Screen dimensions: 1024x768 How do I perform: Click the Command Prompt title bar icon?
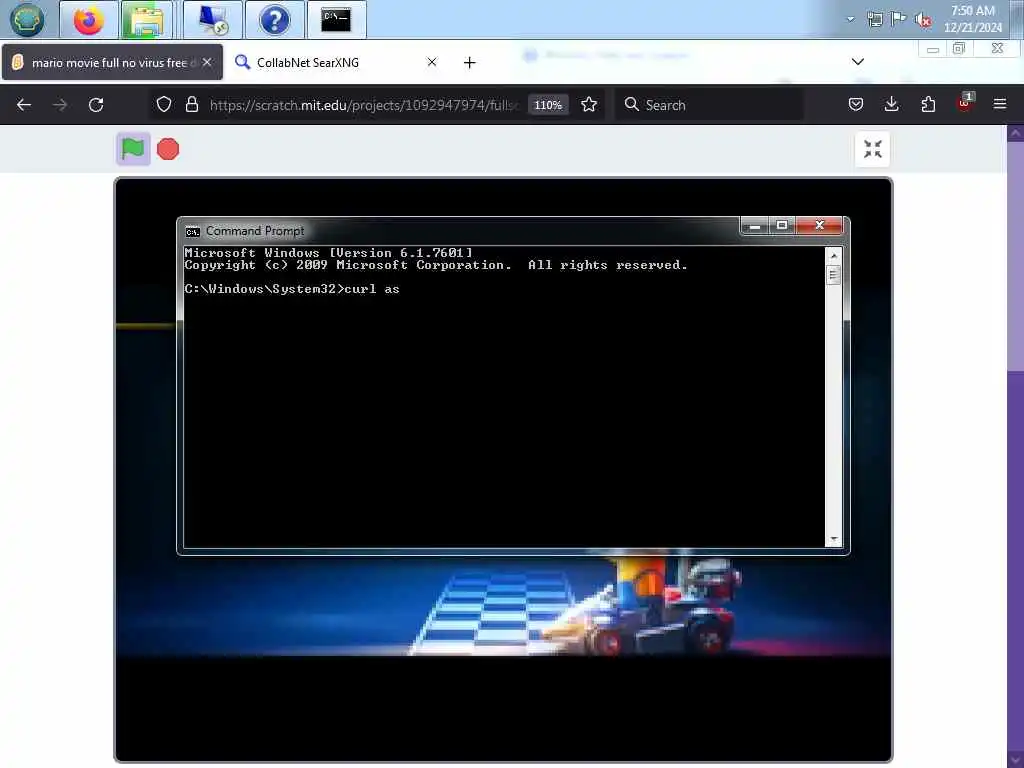tap(192, 231)
